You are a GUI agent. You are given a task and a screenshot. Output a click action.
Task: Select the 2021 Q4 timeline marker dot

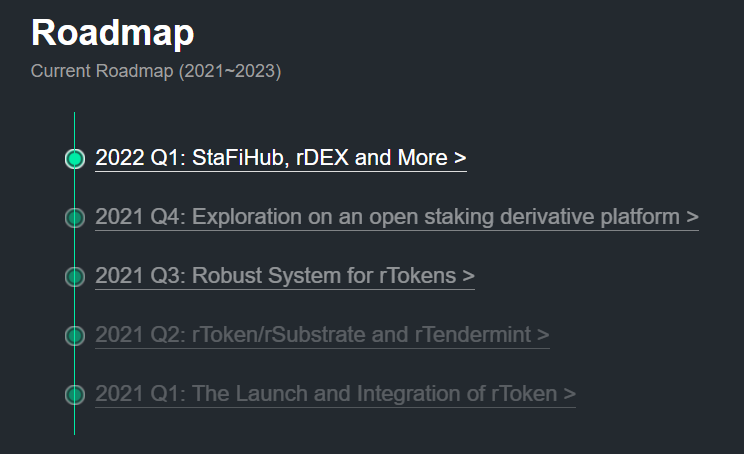coord(75,218)
